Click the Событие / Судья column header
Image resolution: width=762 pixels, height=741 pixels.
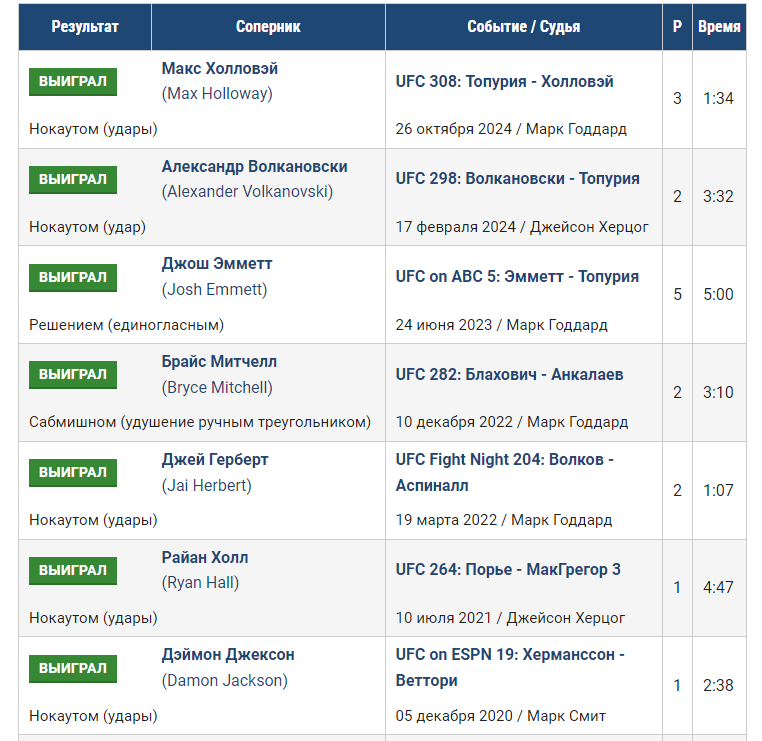point(524,27)
